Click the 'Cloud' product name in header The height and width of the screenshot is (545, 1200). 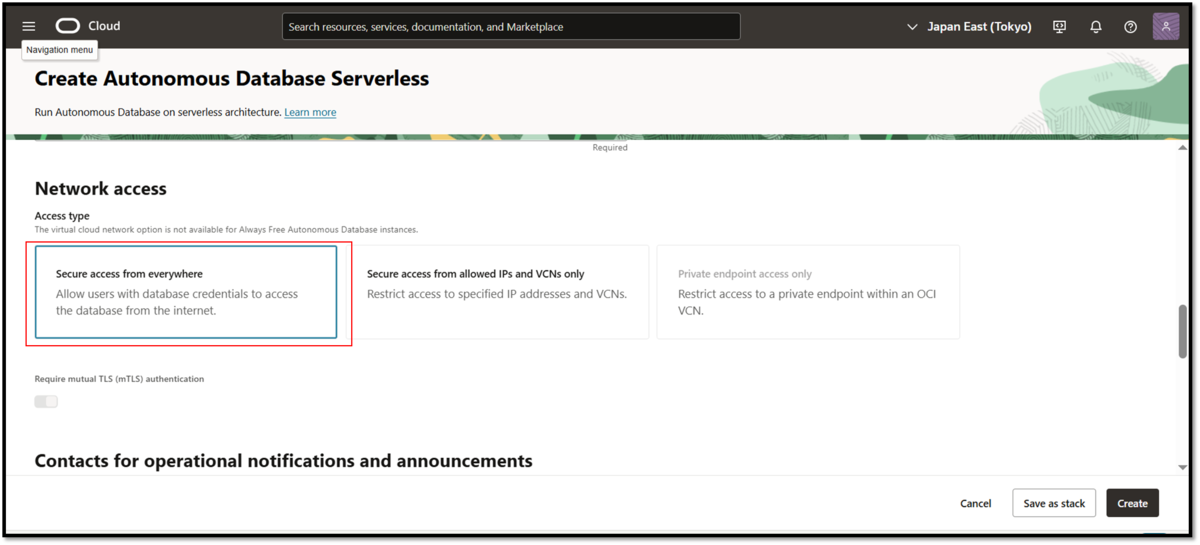[104, 26]
